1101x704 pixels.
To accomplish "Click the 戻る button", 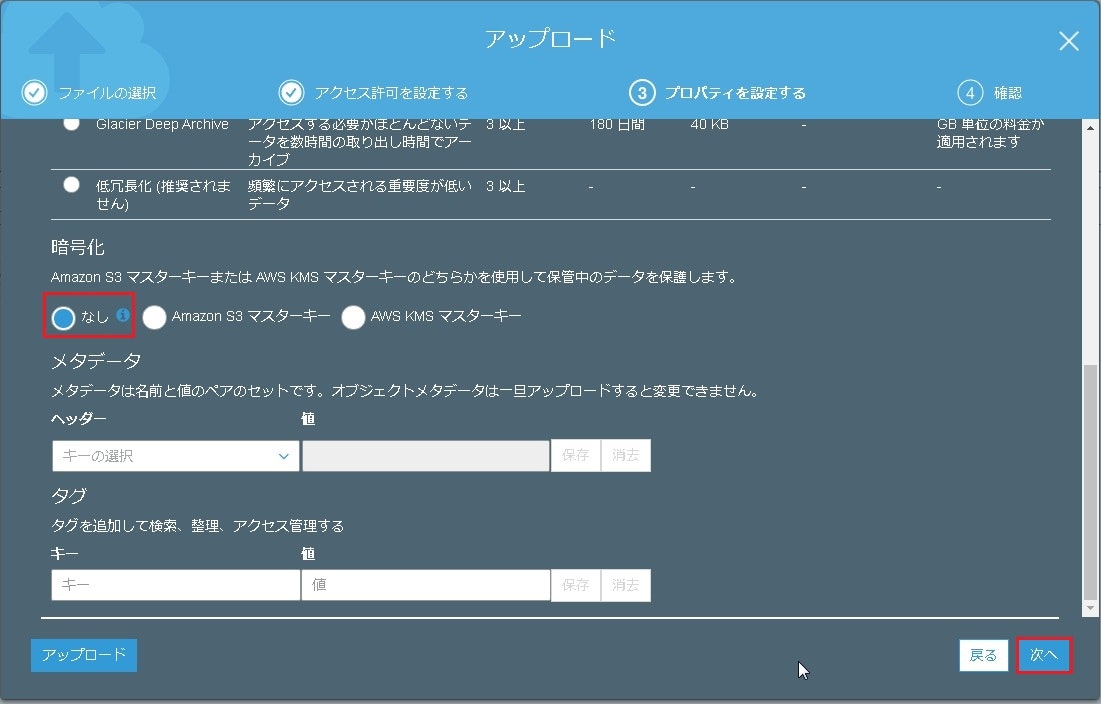I will (x=983, y=655).
